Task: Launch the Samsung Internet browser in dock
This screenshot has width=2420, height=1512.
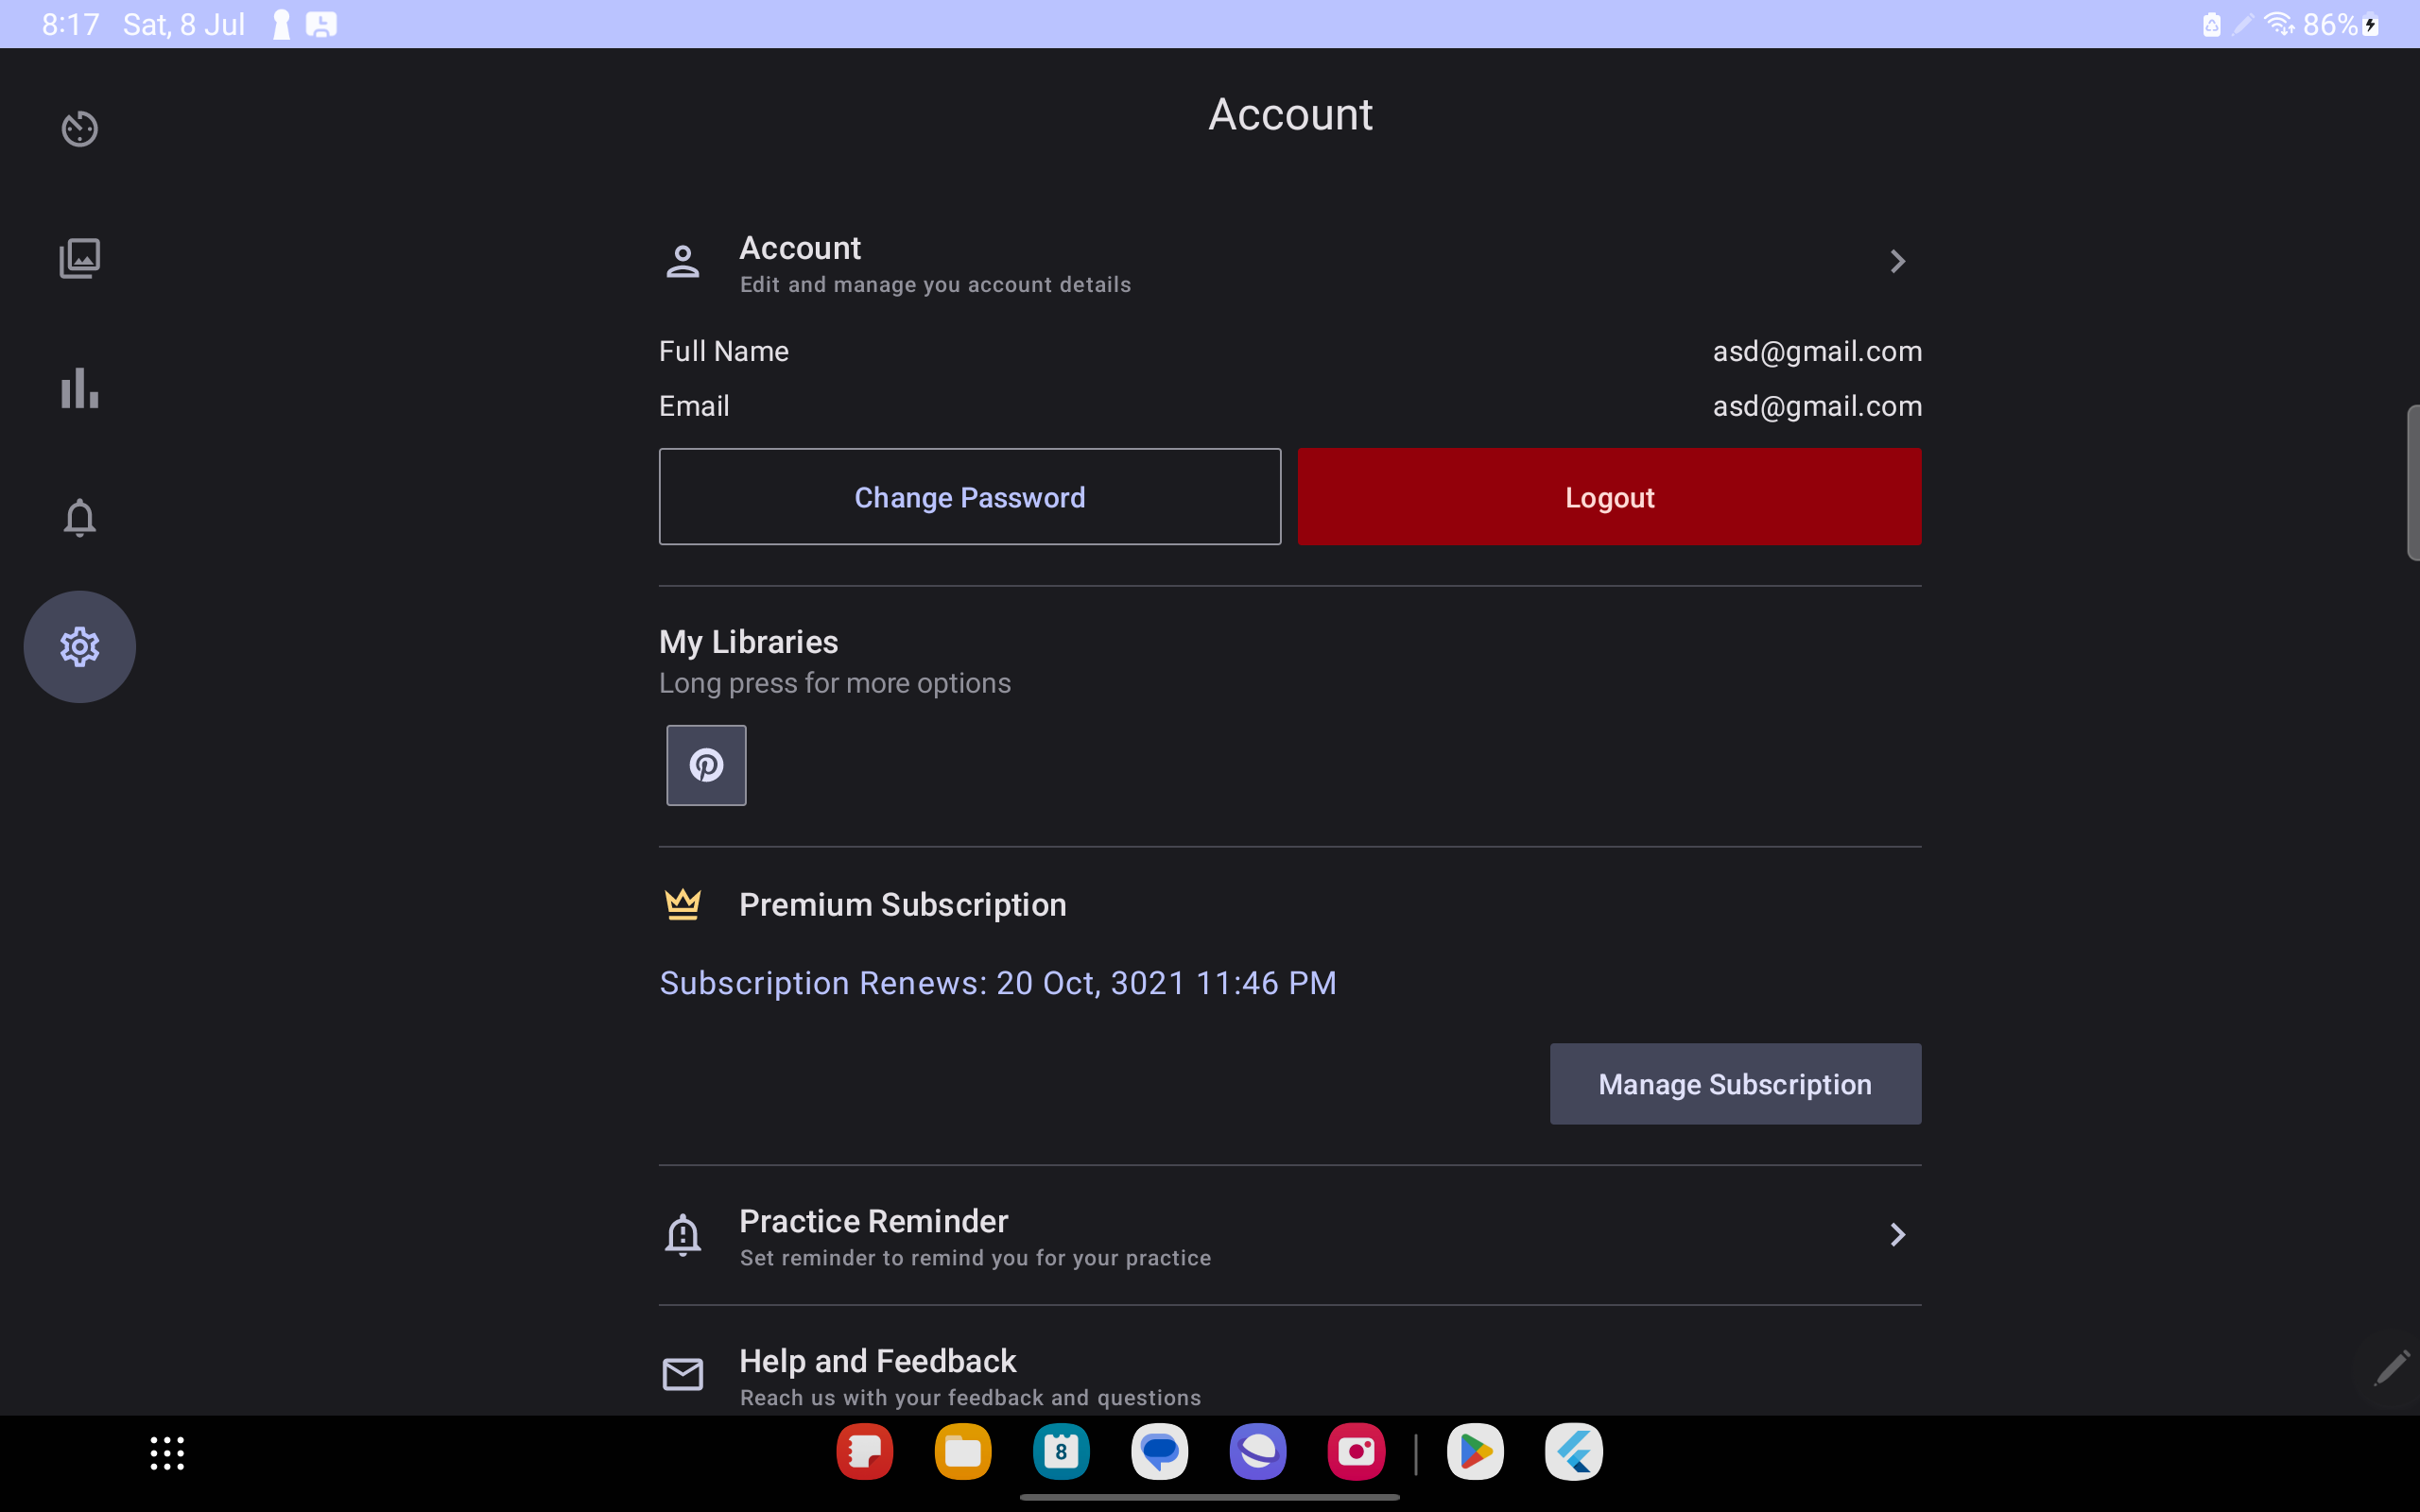Action: 1258,1451
